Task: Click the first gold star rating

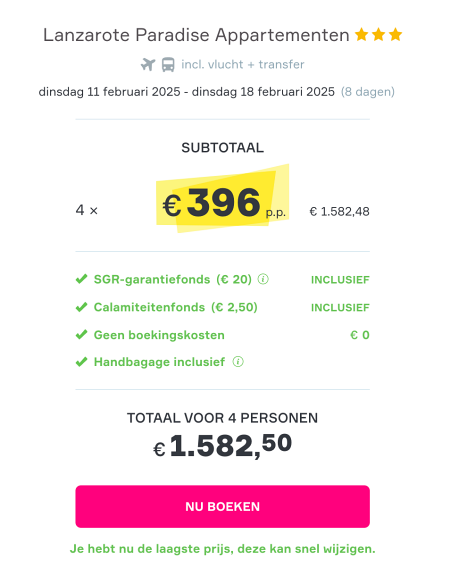Action: [x=361, y=35]
